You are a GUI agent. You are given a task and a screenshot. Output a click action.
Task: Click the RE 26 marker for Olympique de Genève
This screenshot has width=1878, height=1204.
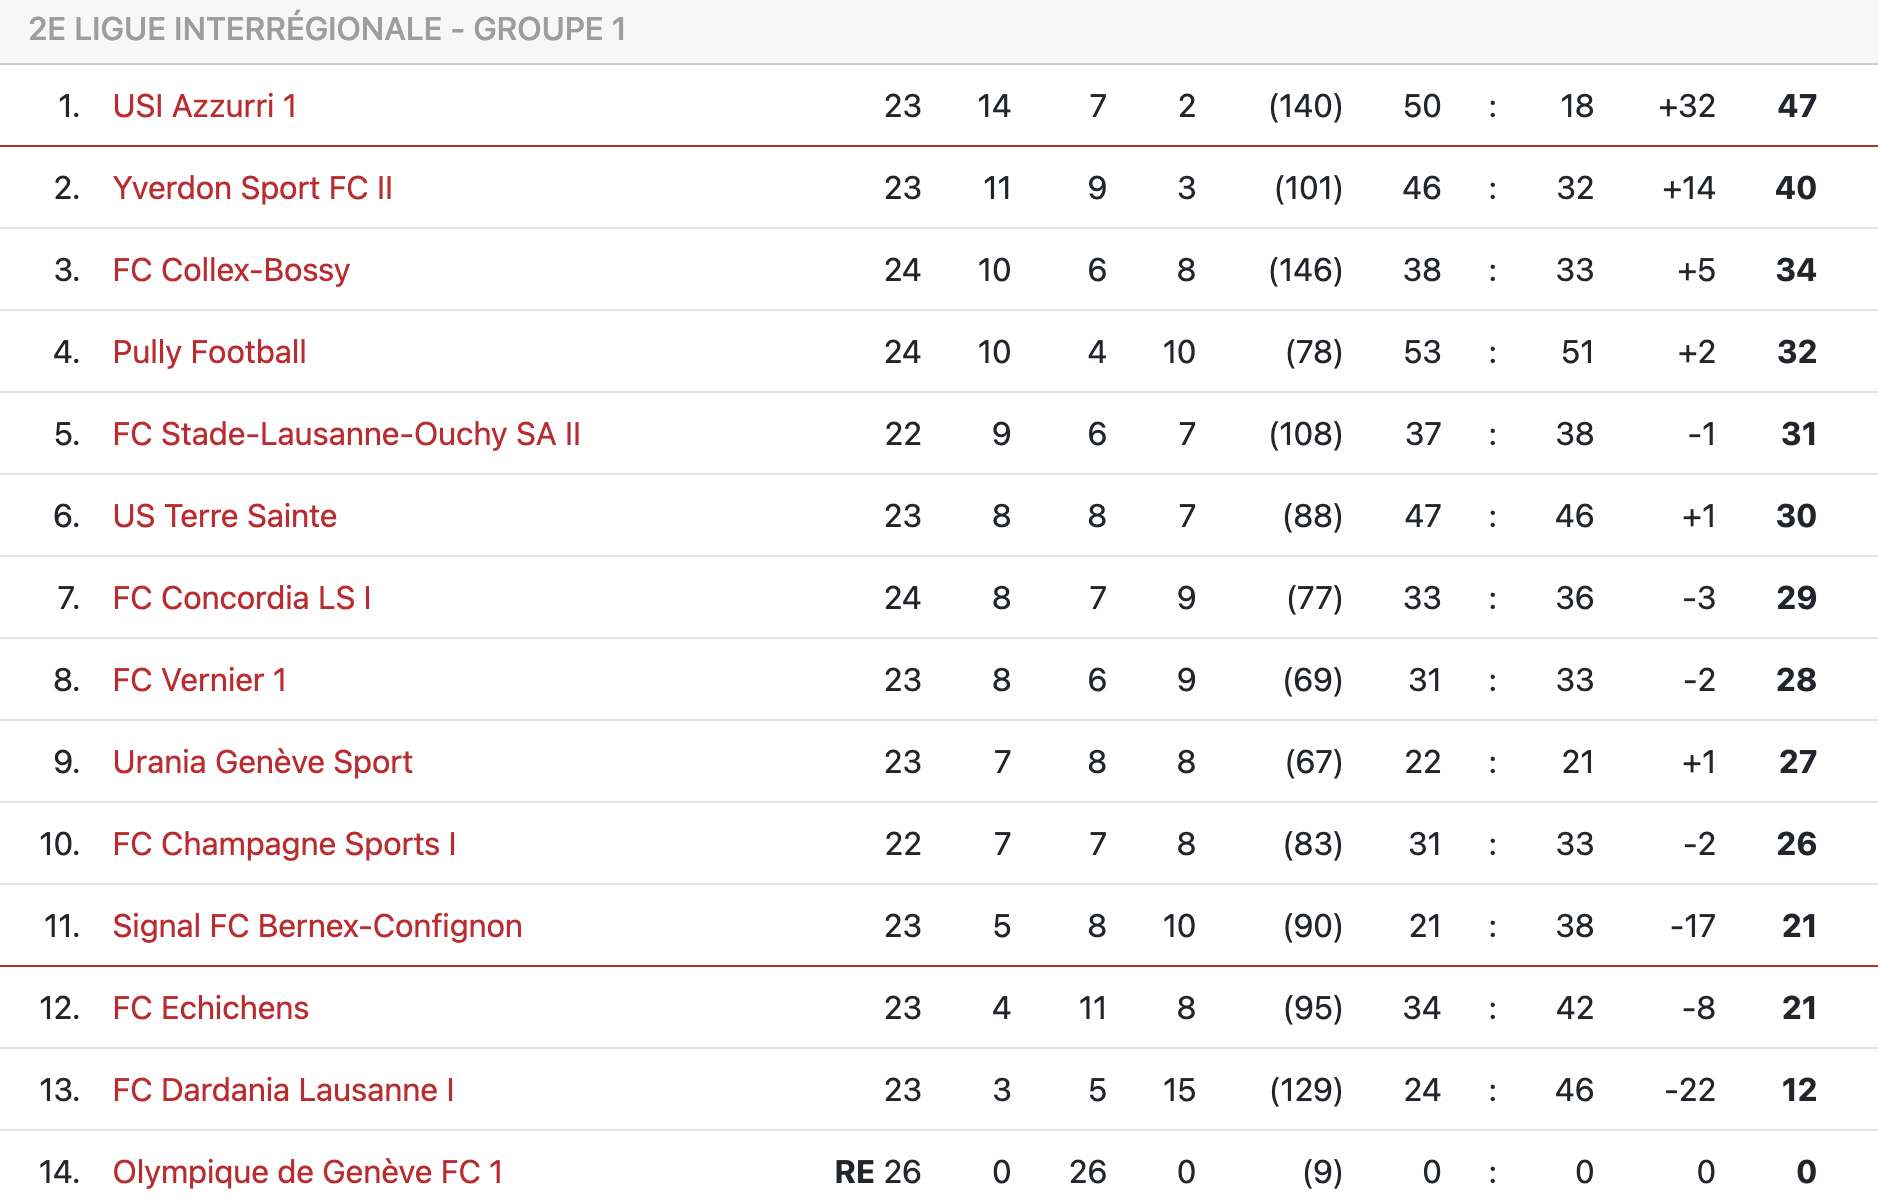(878, 1172)
